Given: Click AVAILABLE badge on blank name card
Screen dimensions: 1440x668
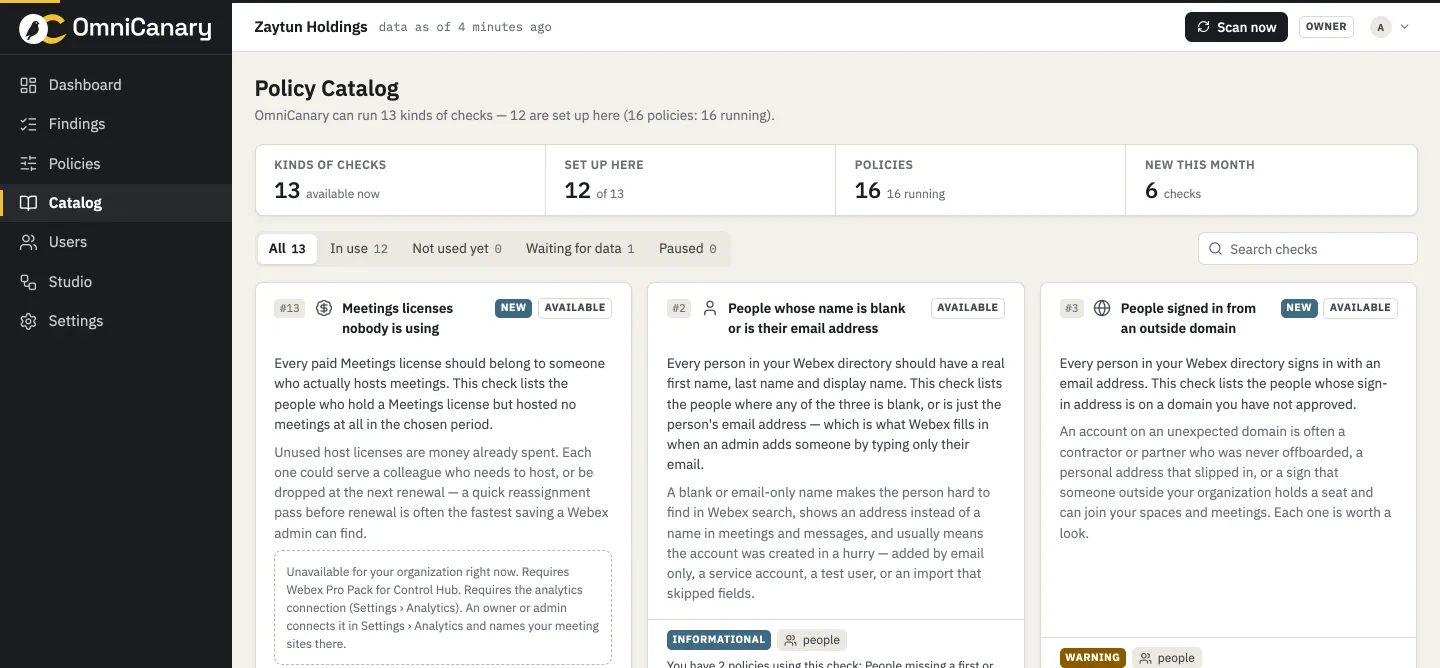Looking at the screenshot, I should pos(968,308).
